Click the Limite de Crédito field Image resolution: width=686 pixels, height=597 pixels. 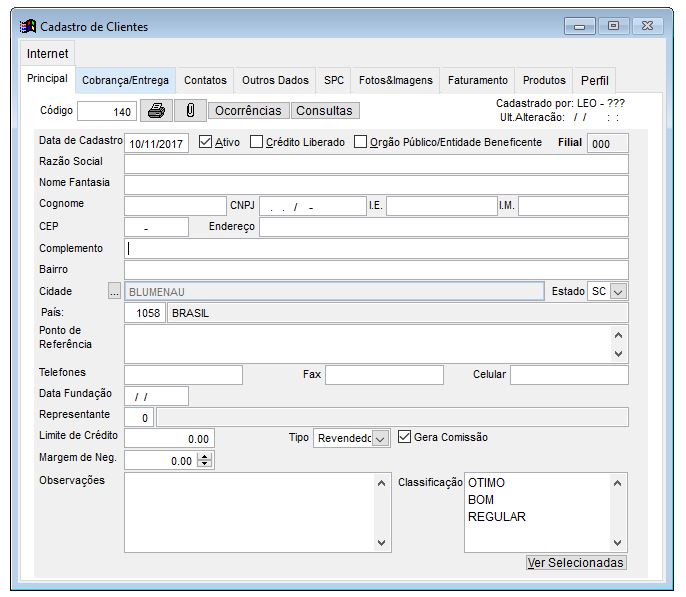point(169,438)
